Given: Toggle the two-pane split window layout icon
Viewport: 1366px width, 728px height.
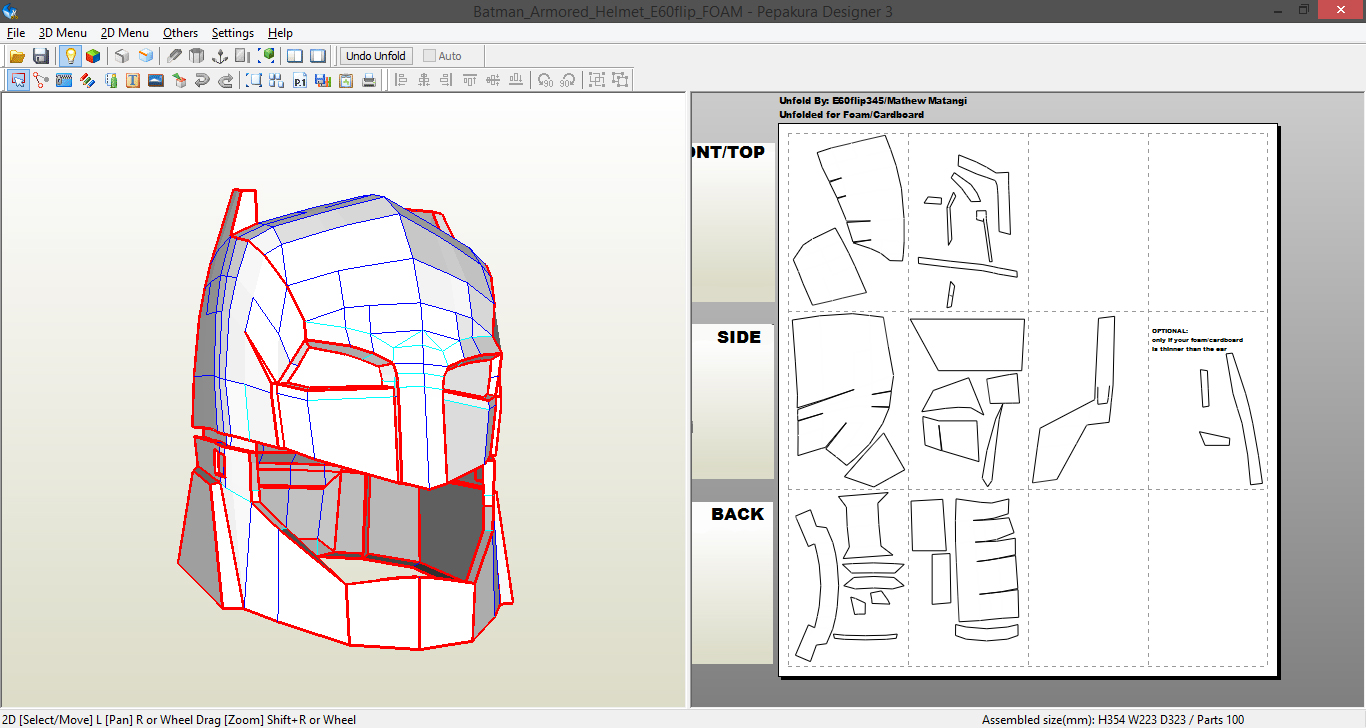Looking at the screenshot, I should coord(295,56).
